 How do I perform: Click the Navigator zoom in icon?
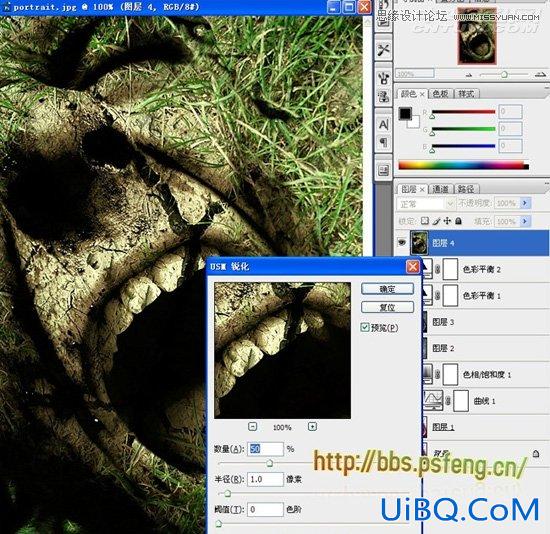point(541,74)
